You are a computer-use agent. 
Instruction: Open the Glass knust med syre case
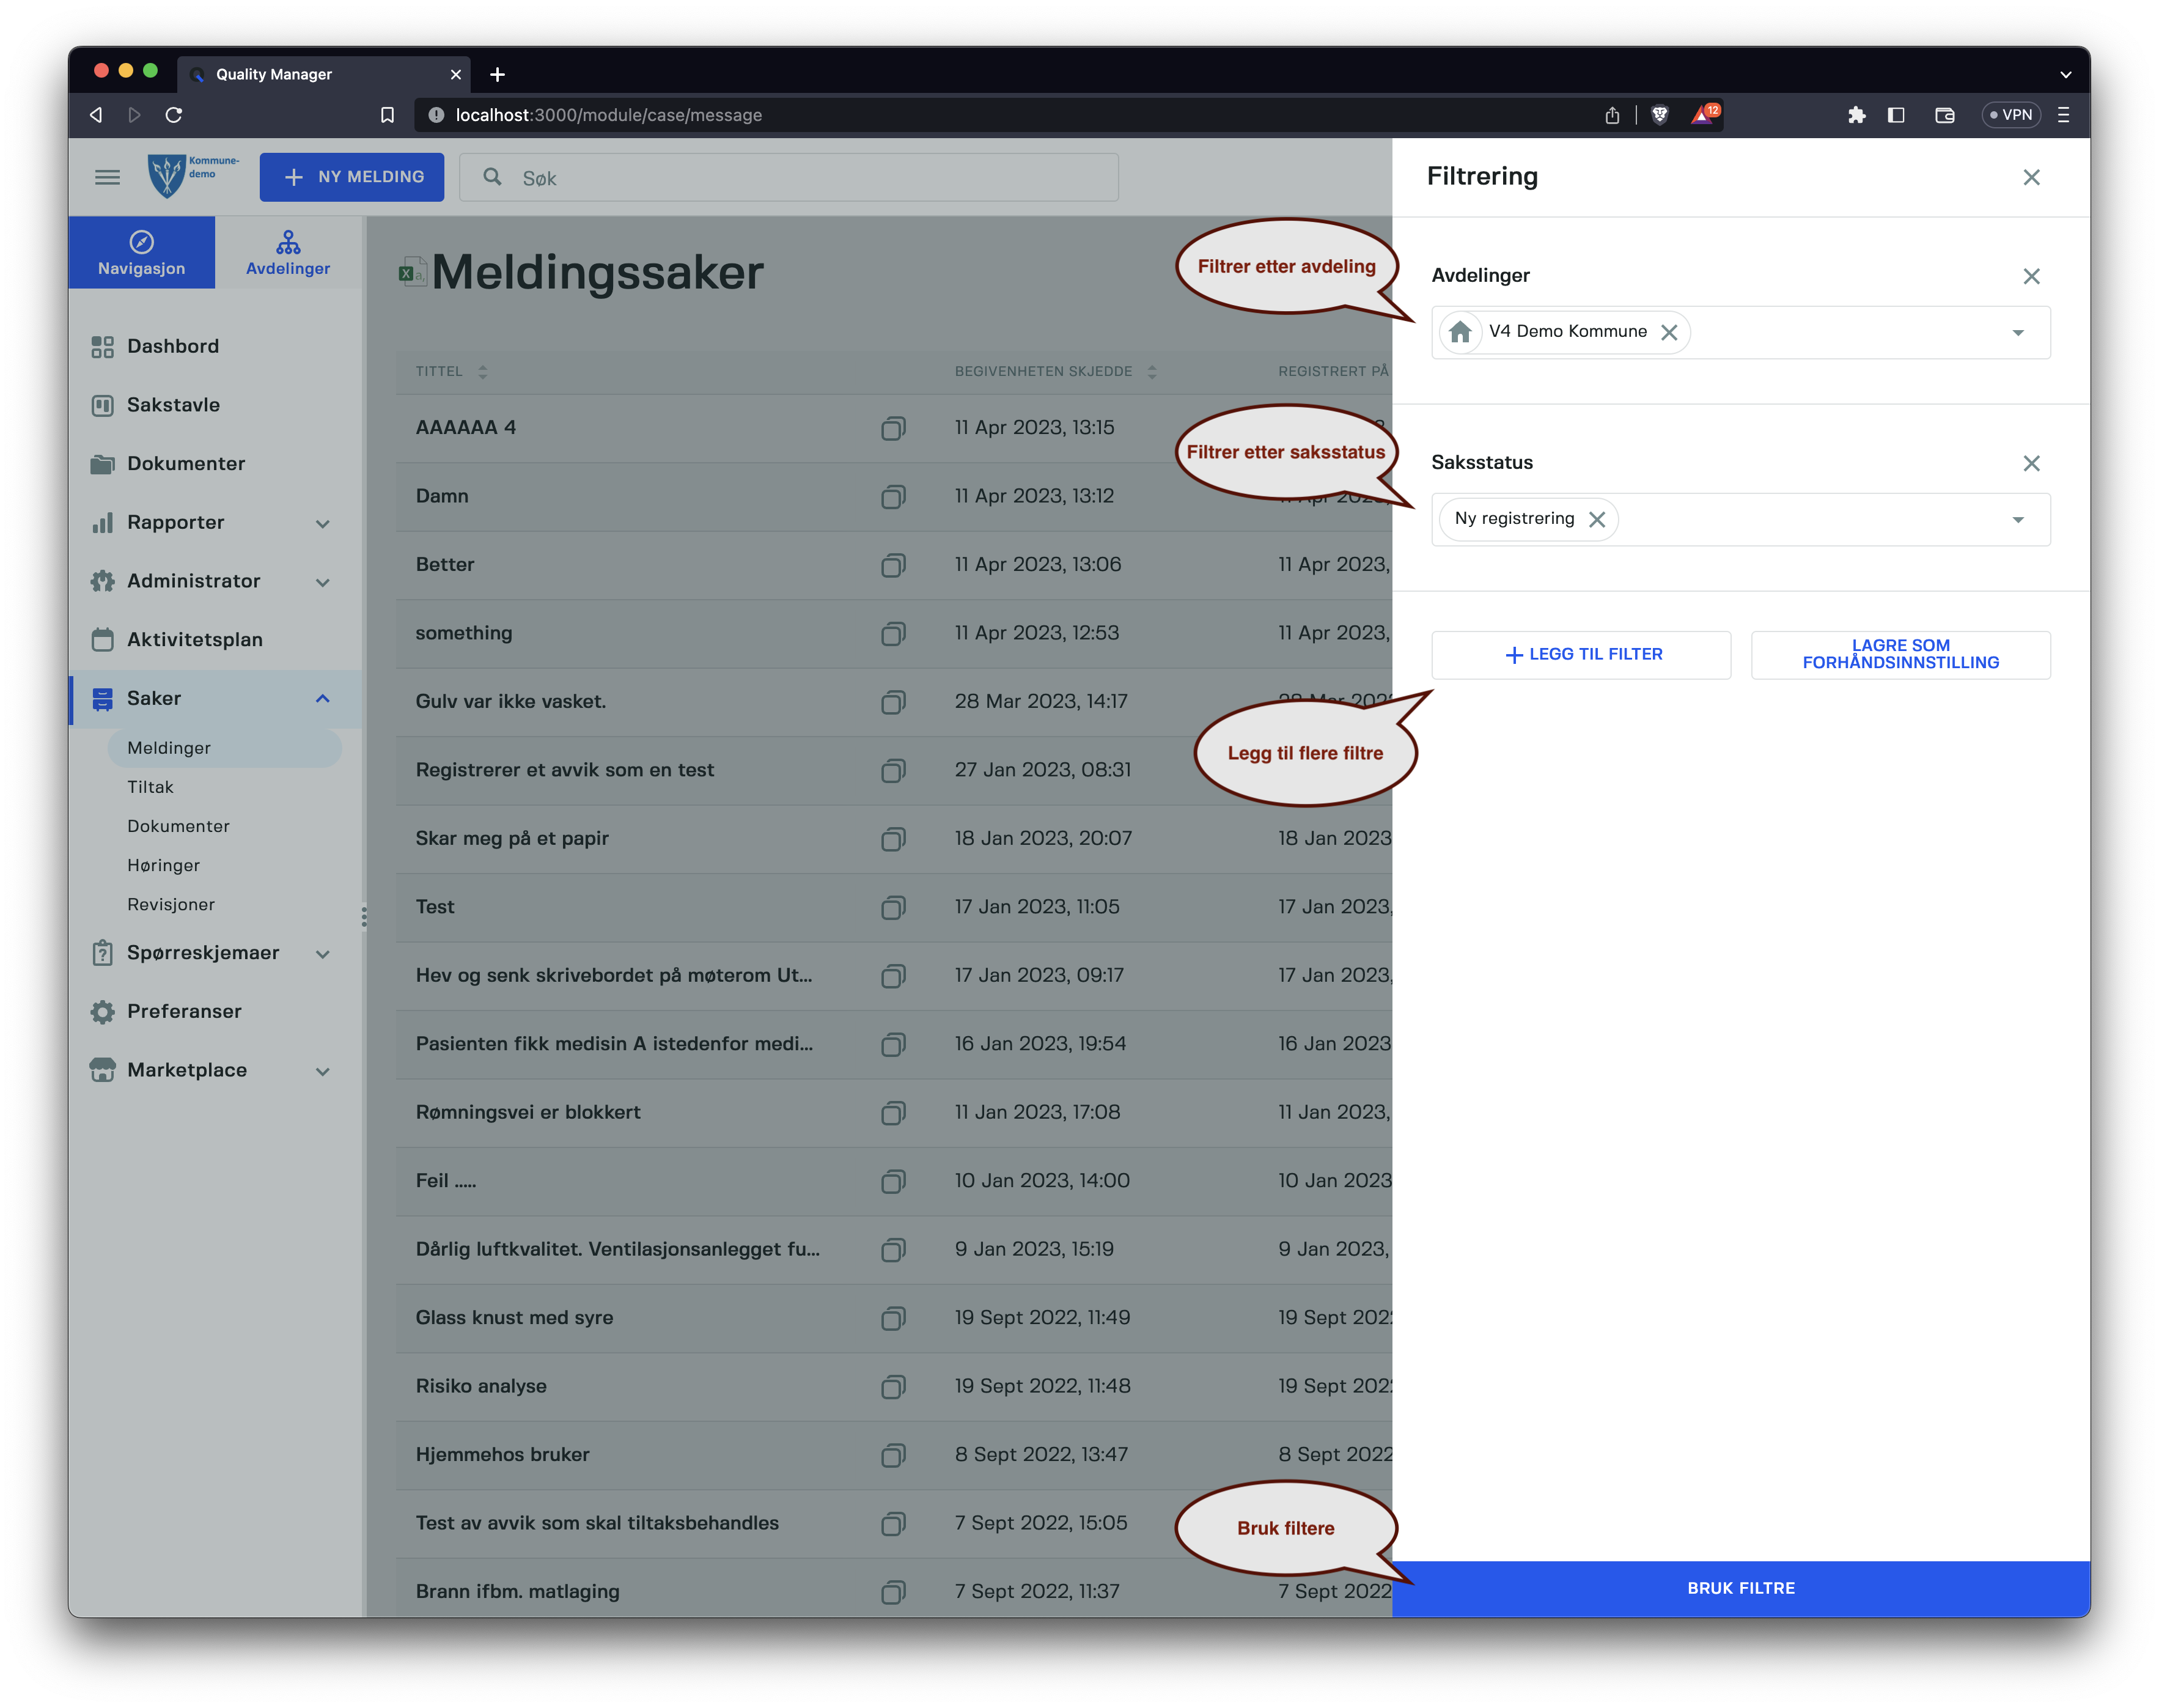pos(514,1318)
